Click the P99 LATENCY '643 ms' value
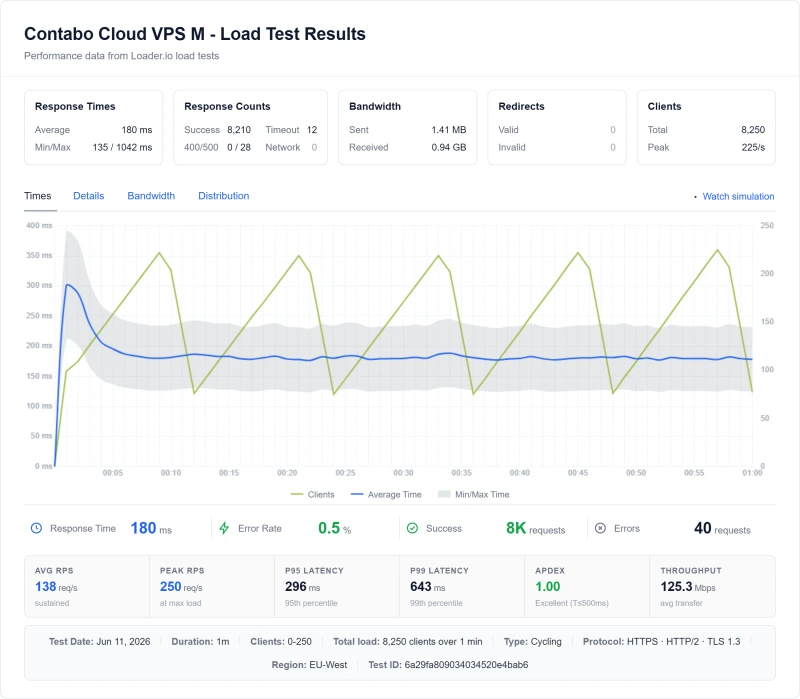 click(428, 587)
